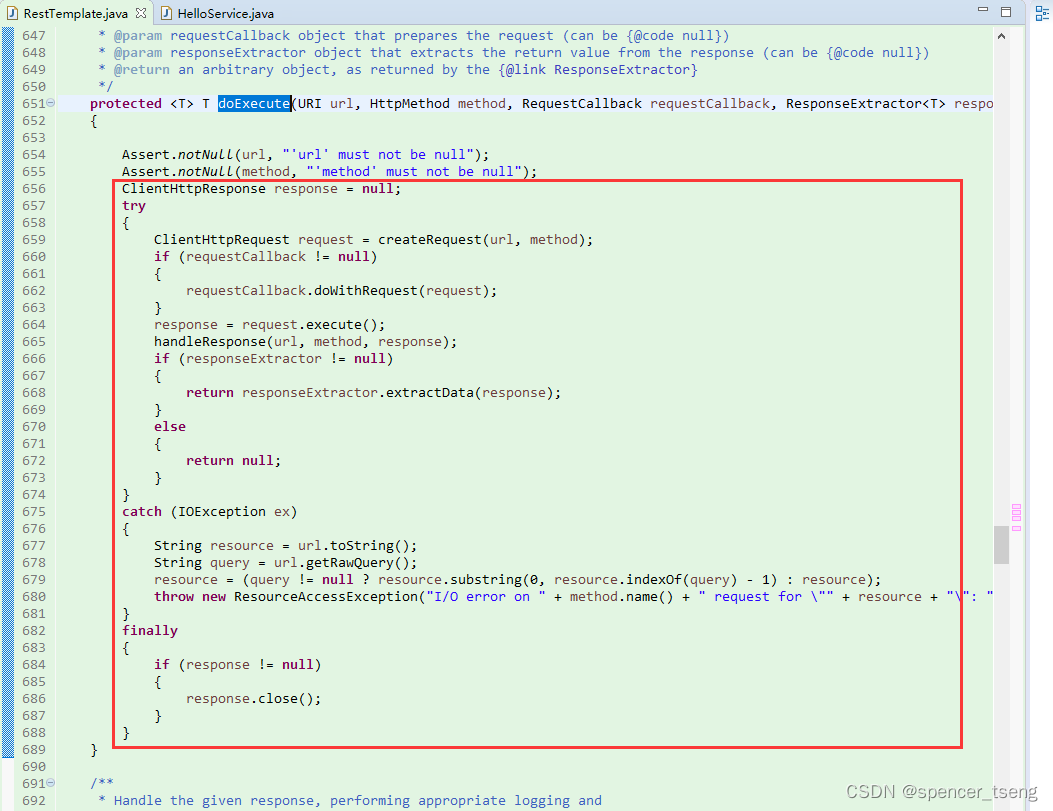Click the overview ruler position indicator
This screenshot has width=1053, height=811.
(x=1001, y=545)
